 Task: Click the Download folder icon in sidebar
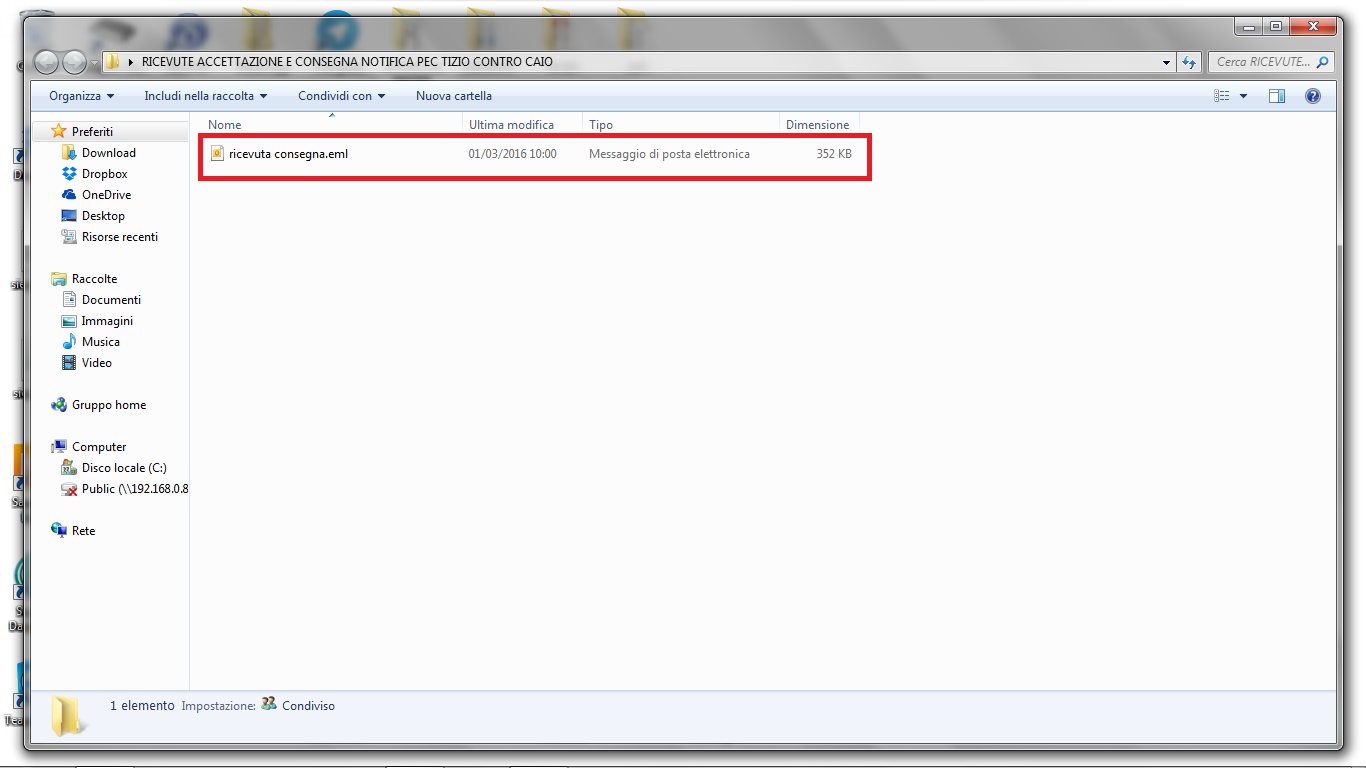[69, 153]
